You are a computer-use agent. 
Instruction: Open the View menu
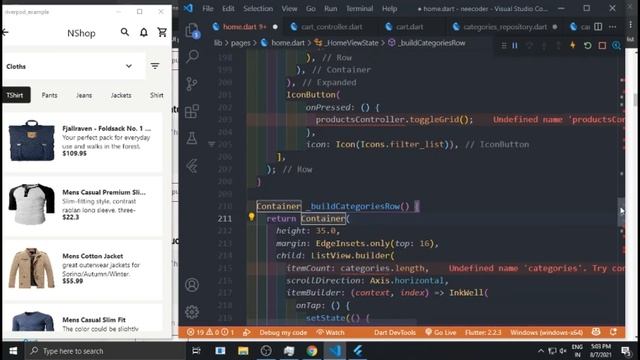(x=289, y=9)
